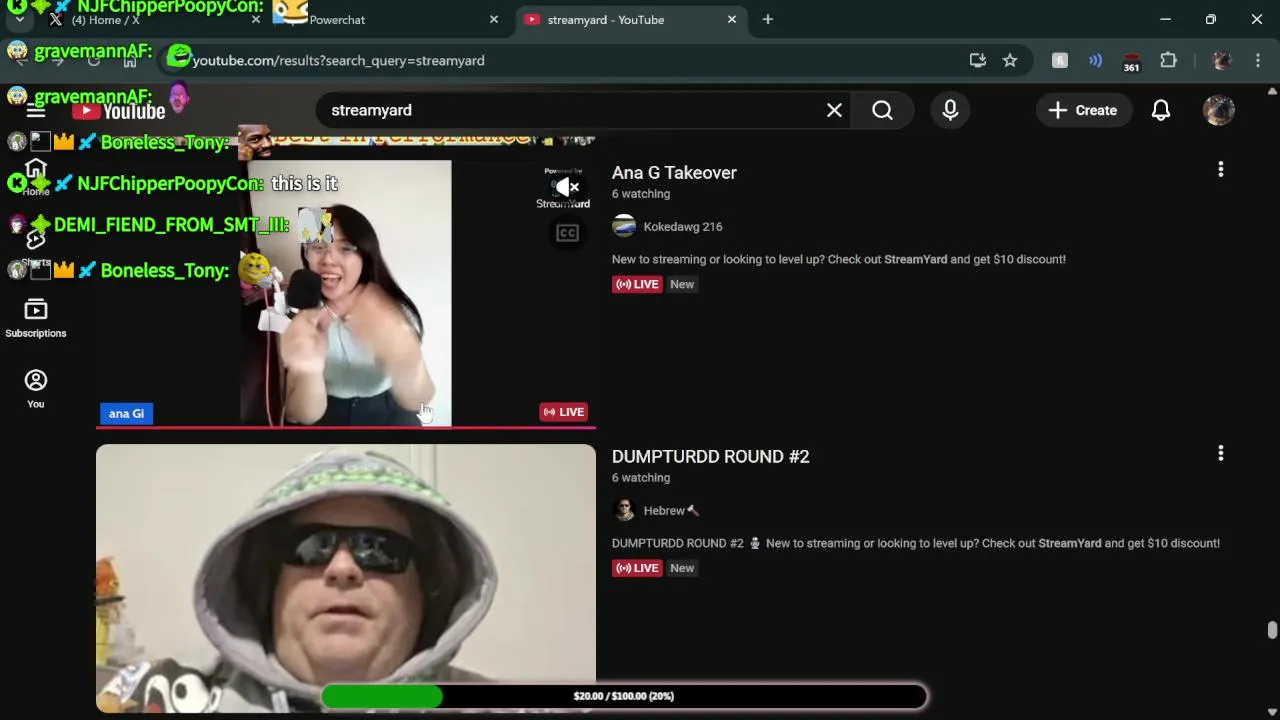The width and height of the screenshot is (1280, 720).
Task: Click the LIVE badge under Ana G Takeover description
Action: click(637, 284)
